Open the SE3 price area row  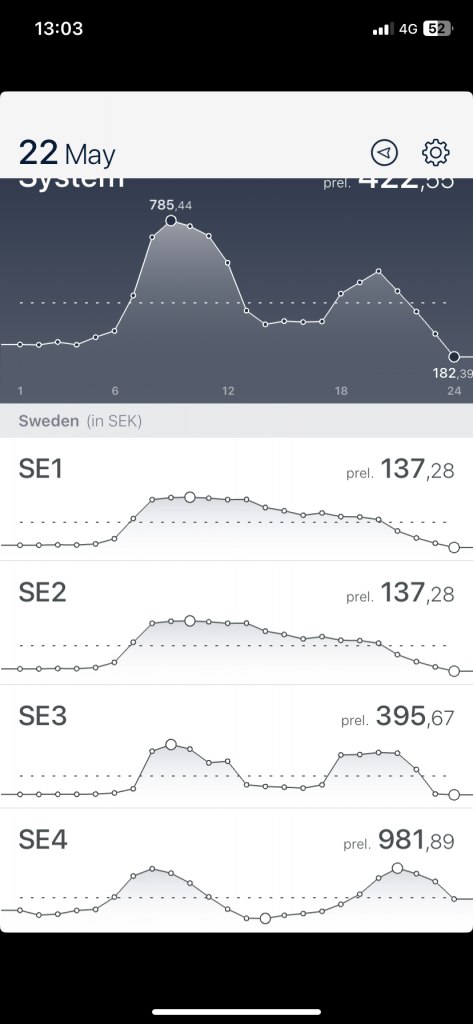tap(236, 746)
